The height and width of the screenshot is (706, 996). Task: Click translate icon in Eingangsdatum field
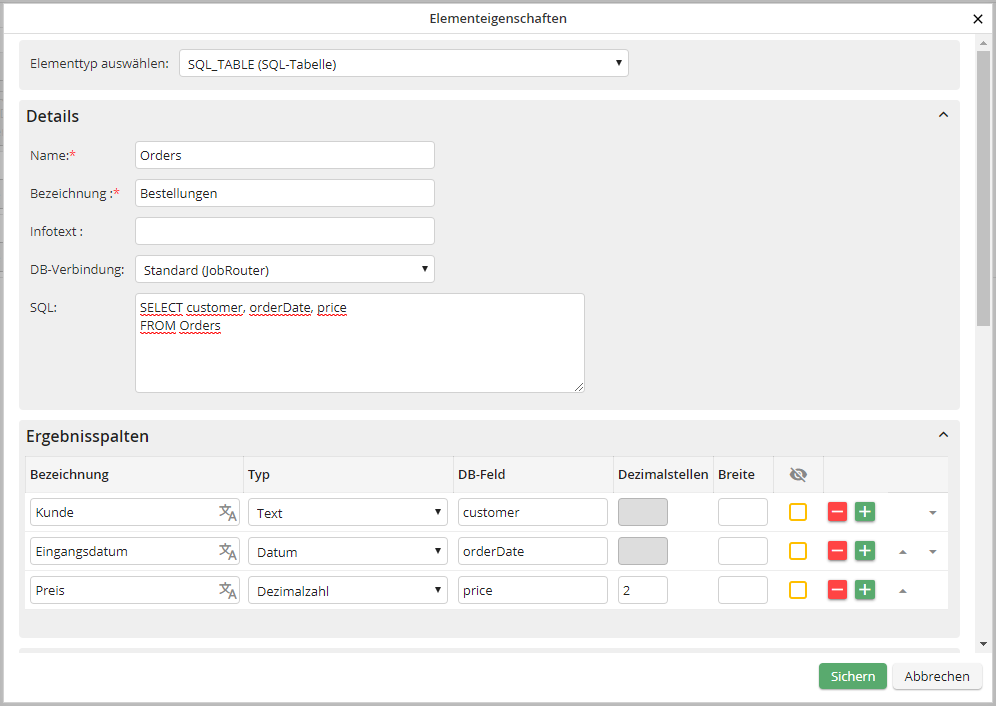[228, 552]
